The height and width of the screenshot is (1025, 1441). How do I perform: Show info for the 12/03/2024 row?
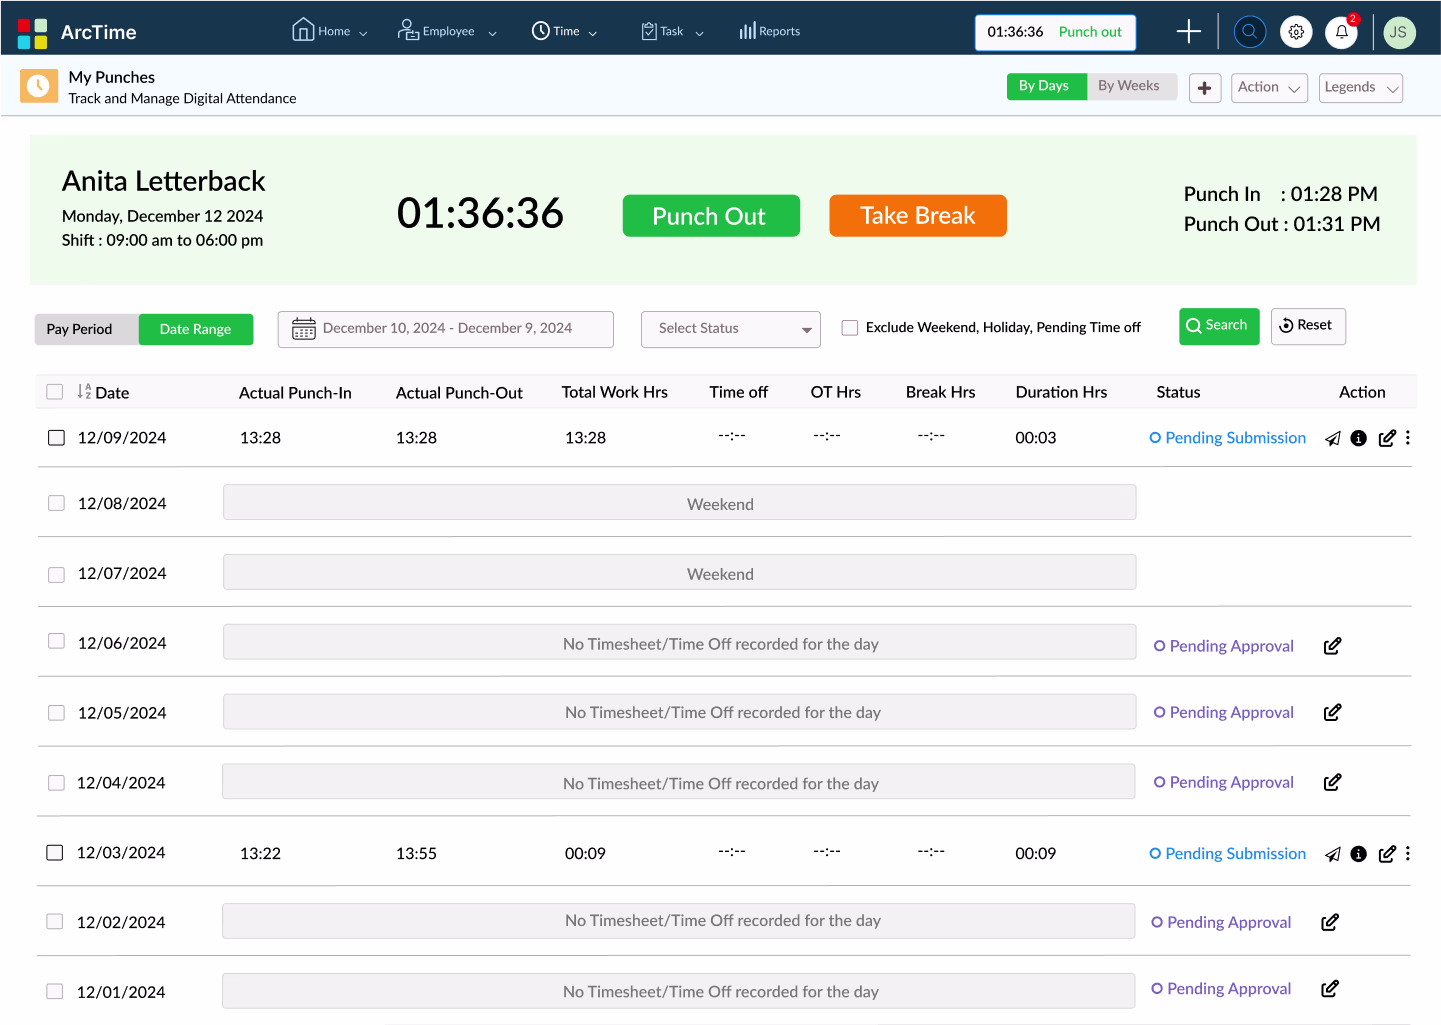point(1358,854)
